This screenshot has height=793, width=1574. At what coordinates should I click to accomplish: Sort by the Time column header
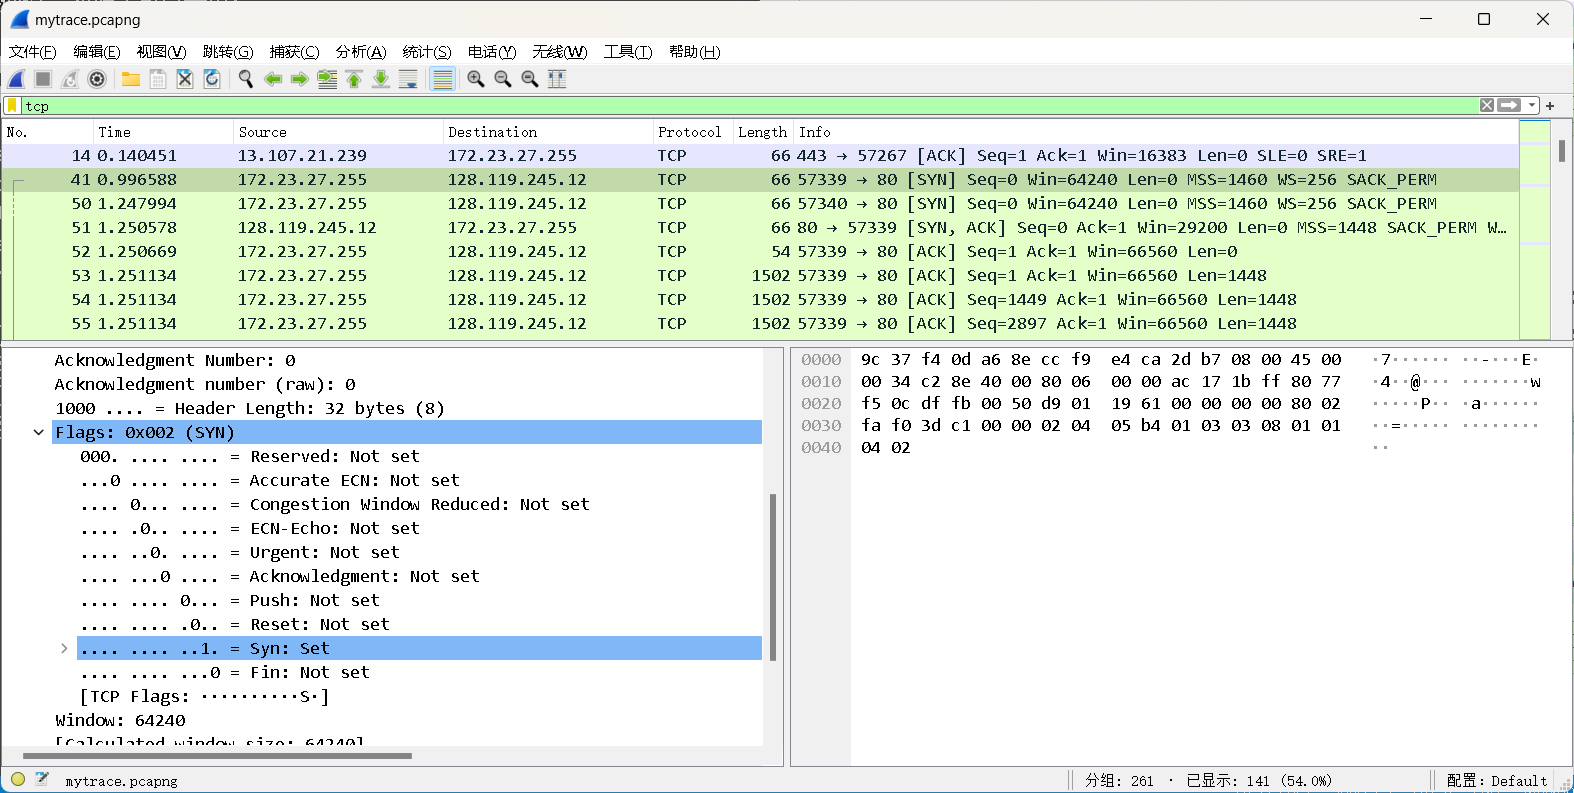[163, 132]
